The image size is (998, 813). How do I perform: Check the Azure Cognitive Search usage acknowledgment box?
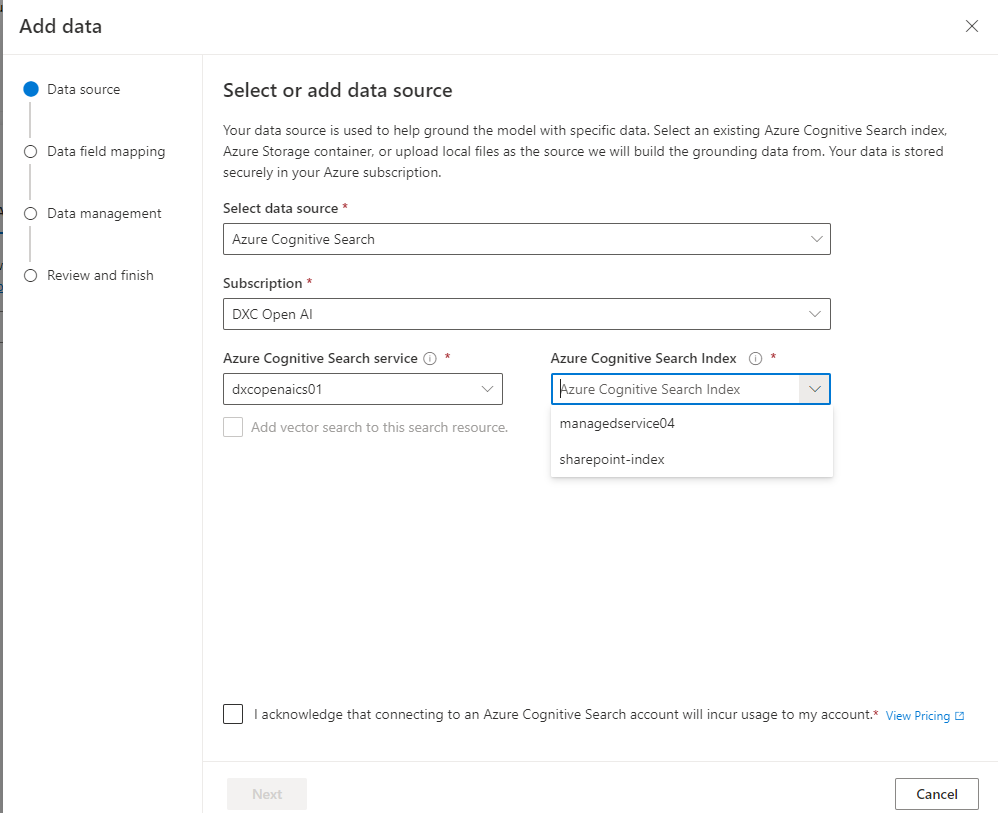[233, 713]
